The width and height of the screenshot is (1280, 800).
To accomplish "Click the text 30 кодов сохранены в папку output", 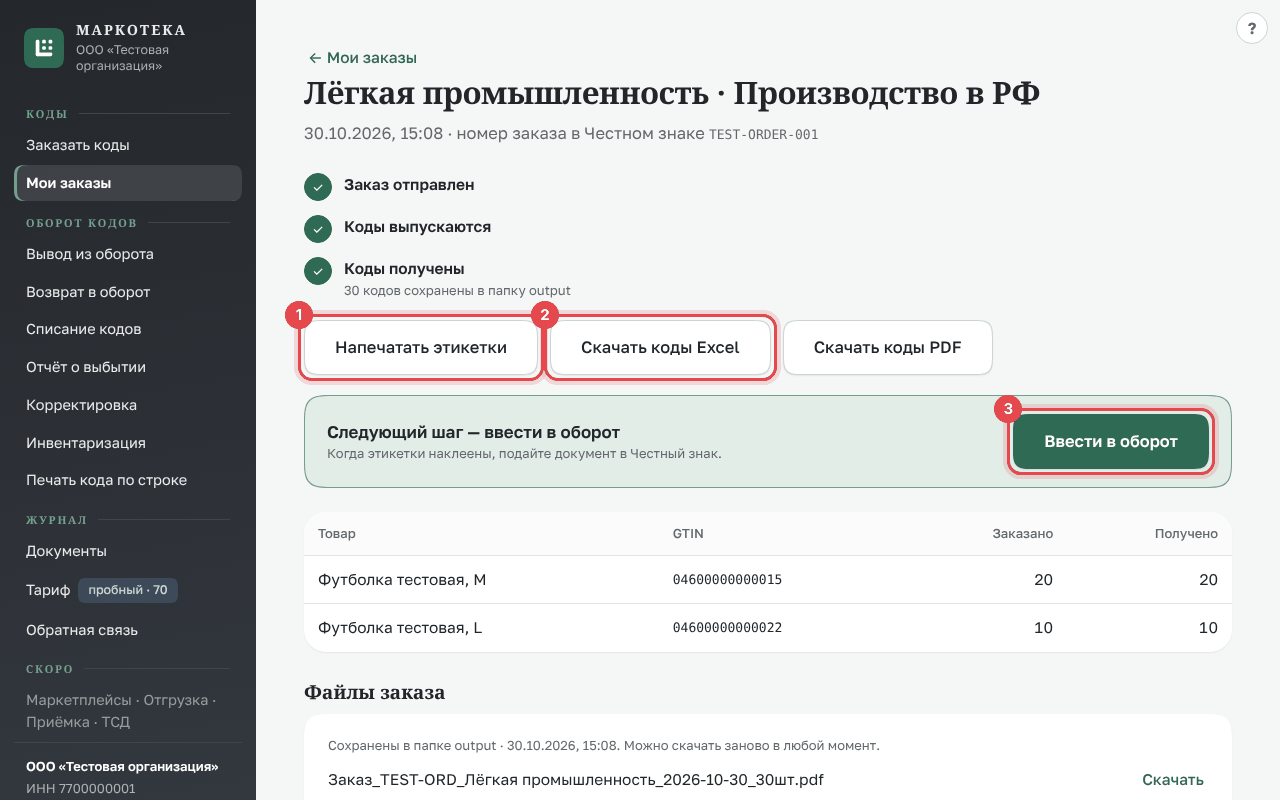I will coord(457,291).
